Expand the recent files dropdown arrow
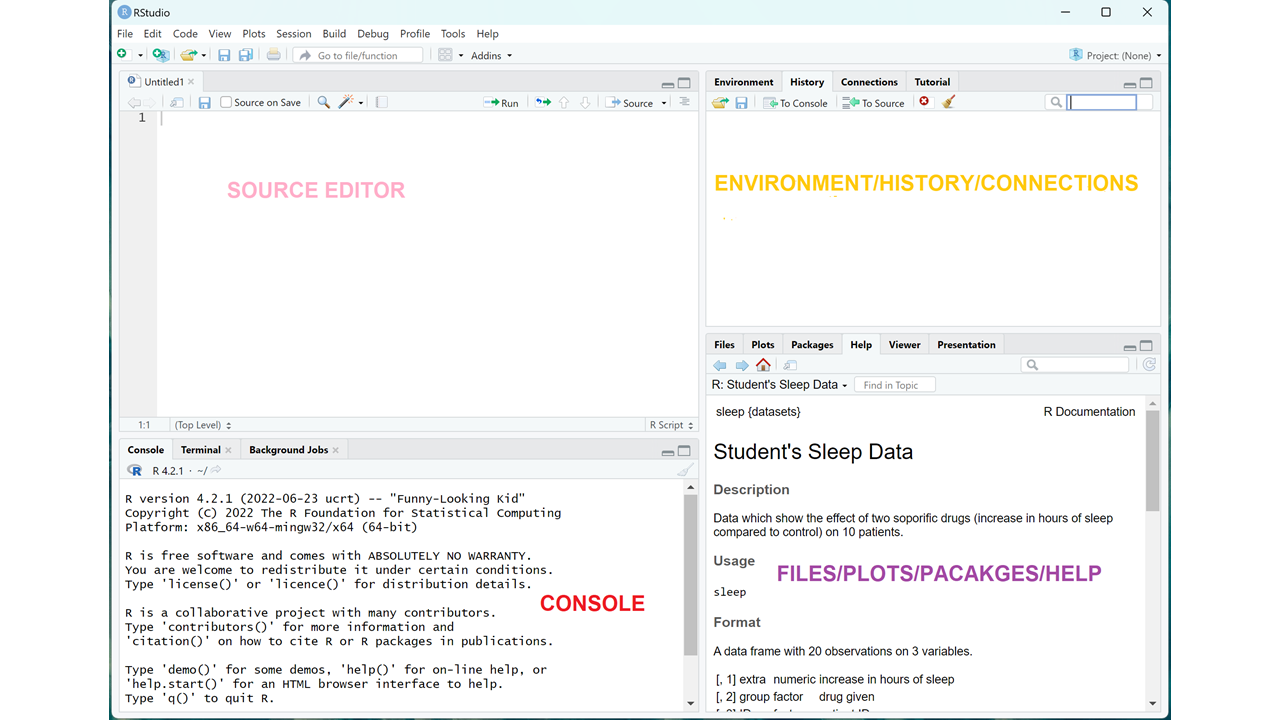1280x720 pixels. point(204,56)
